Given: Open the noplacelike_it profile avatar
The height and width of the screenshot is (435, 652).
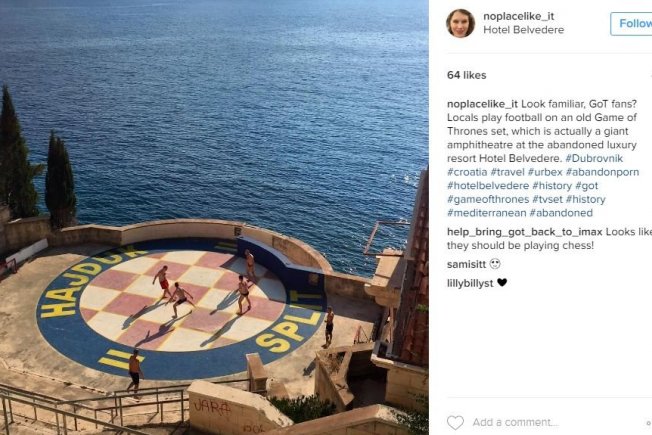Looking at the screenshot, I should [x=460, y=23].
